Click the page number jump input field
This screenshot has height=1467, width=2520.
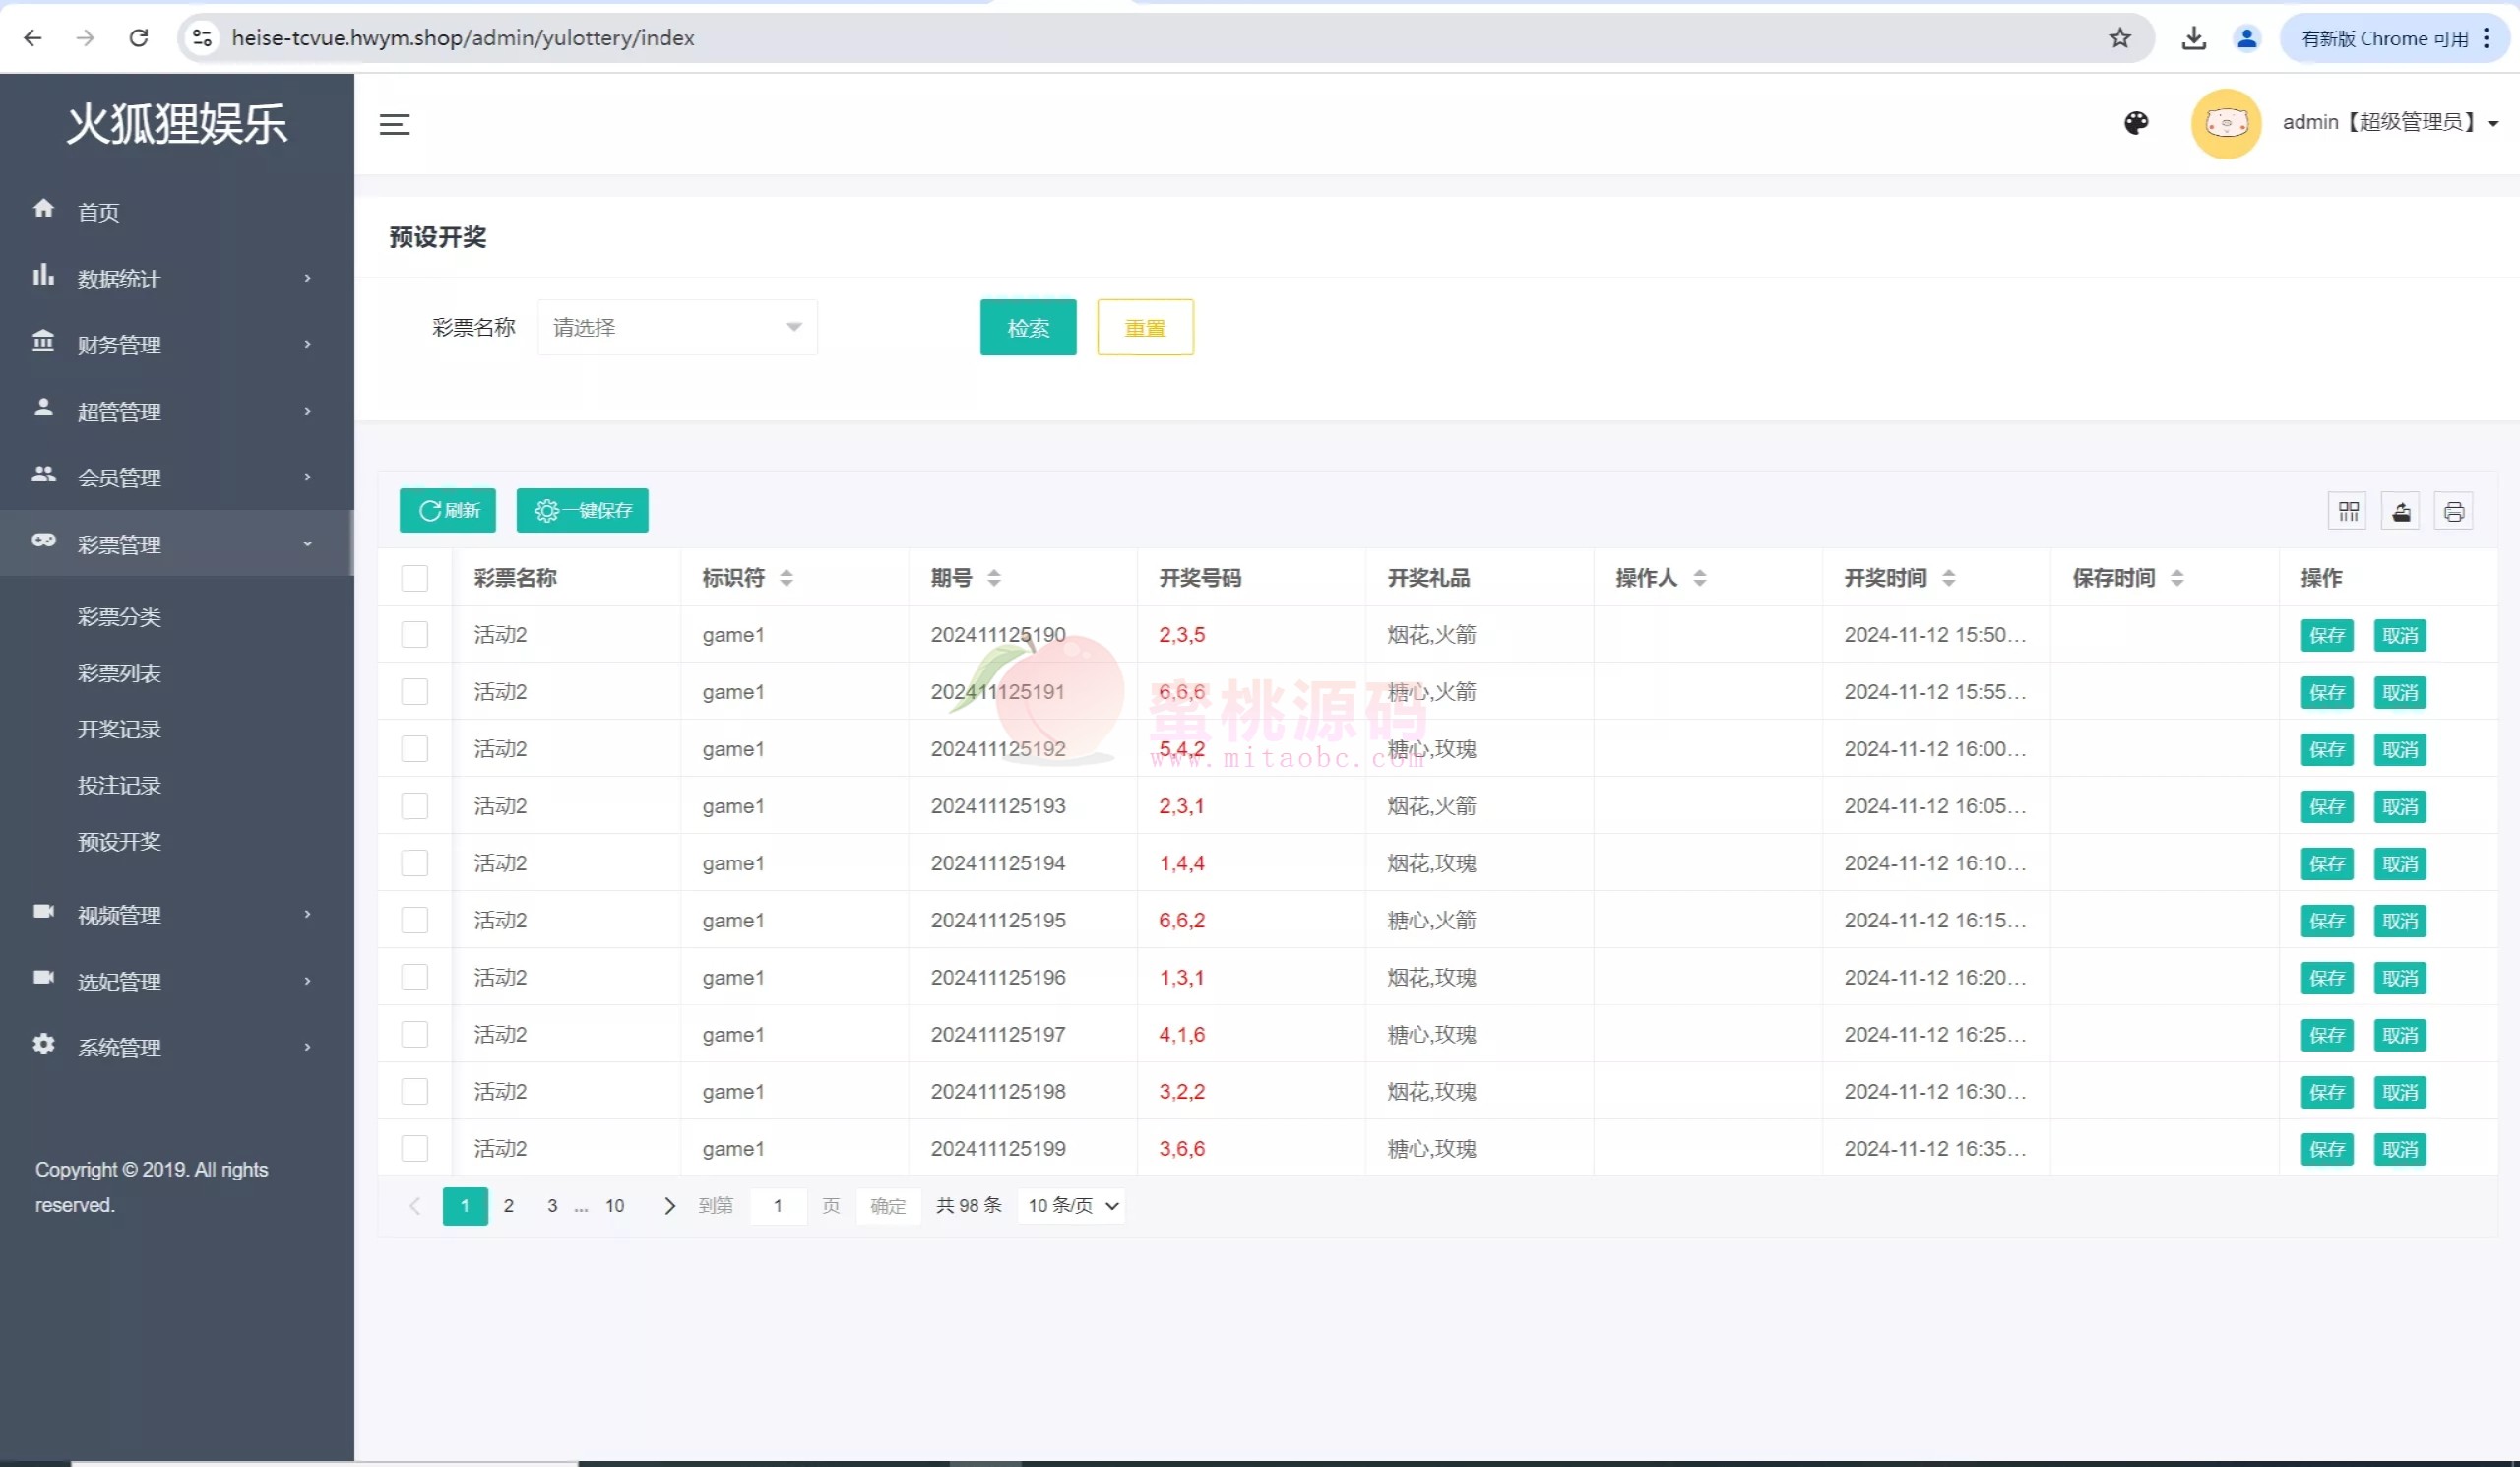click(x=777, y=1206)
